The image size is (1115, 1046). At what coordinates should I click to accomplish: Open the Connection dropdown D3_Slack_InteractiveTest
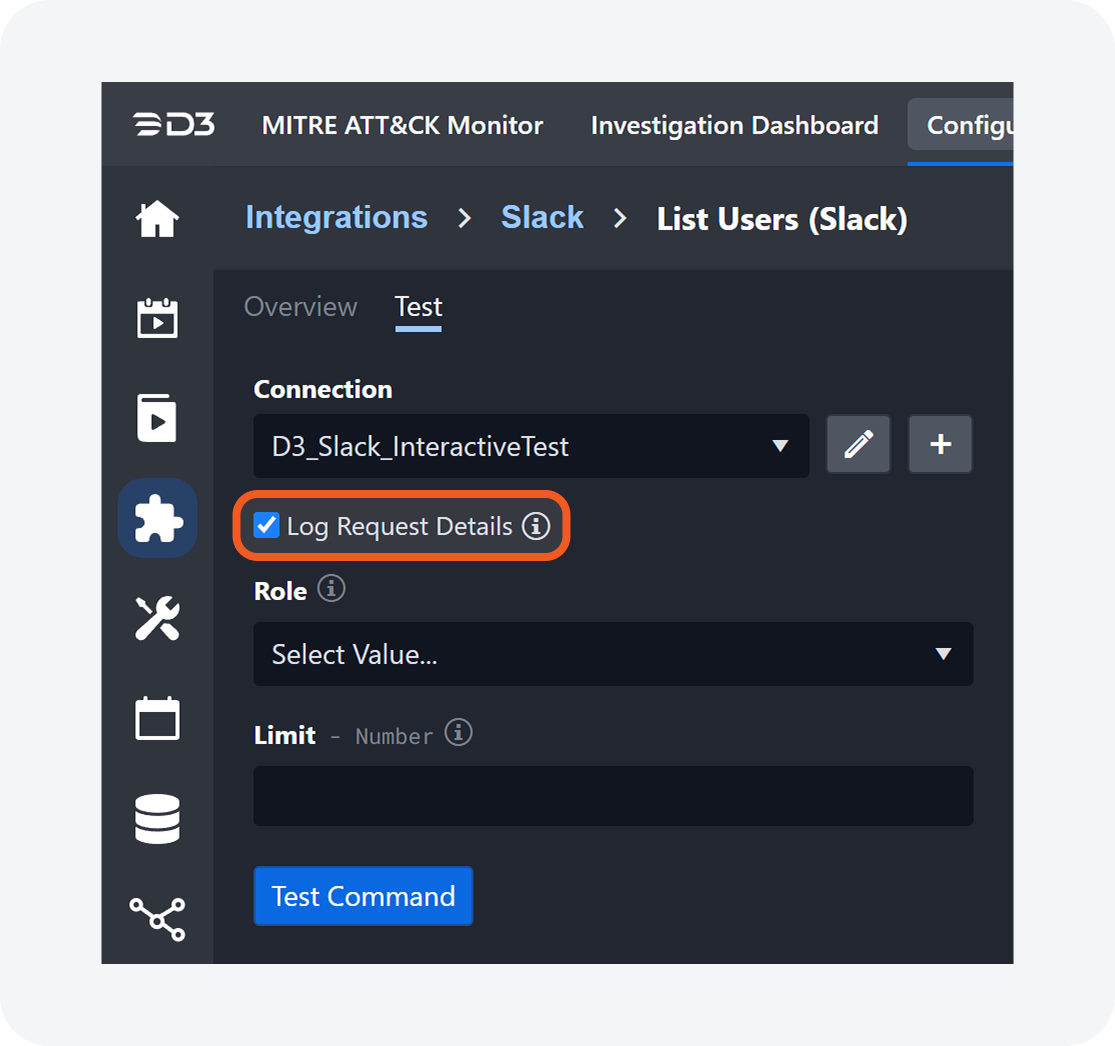click(x=531, y=446)
